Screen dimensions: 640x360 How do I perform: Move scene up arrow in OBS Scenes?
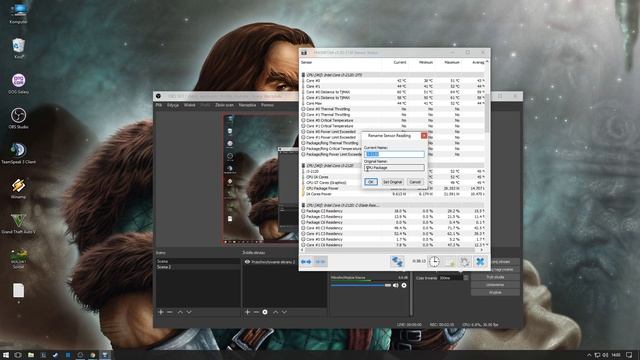click(180, 312)
